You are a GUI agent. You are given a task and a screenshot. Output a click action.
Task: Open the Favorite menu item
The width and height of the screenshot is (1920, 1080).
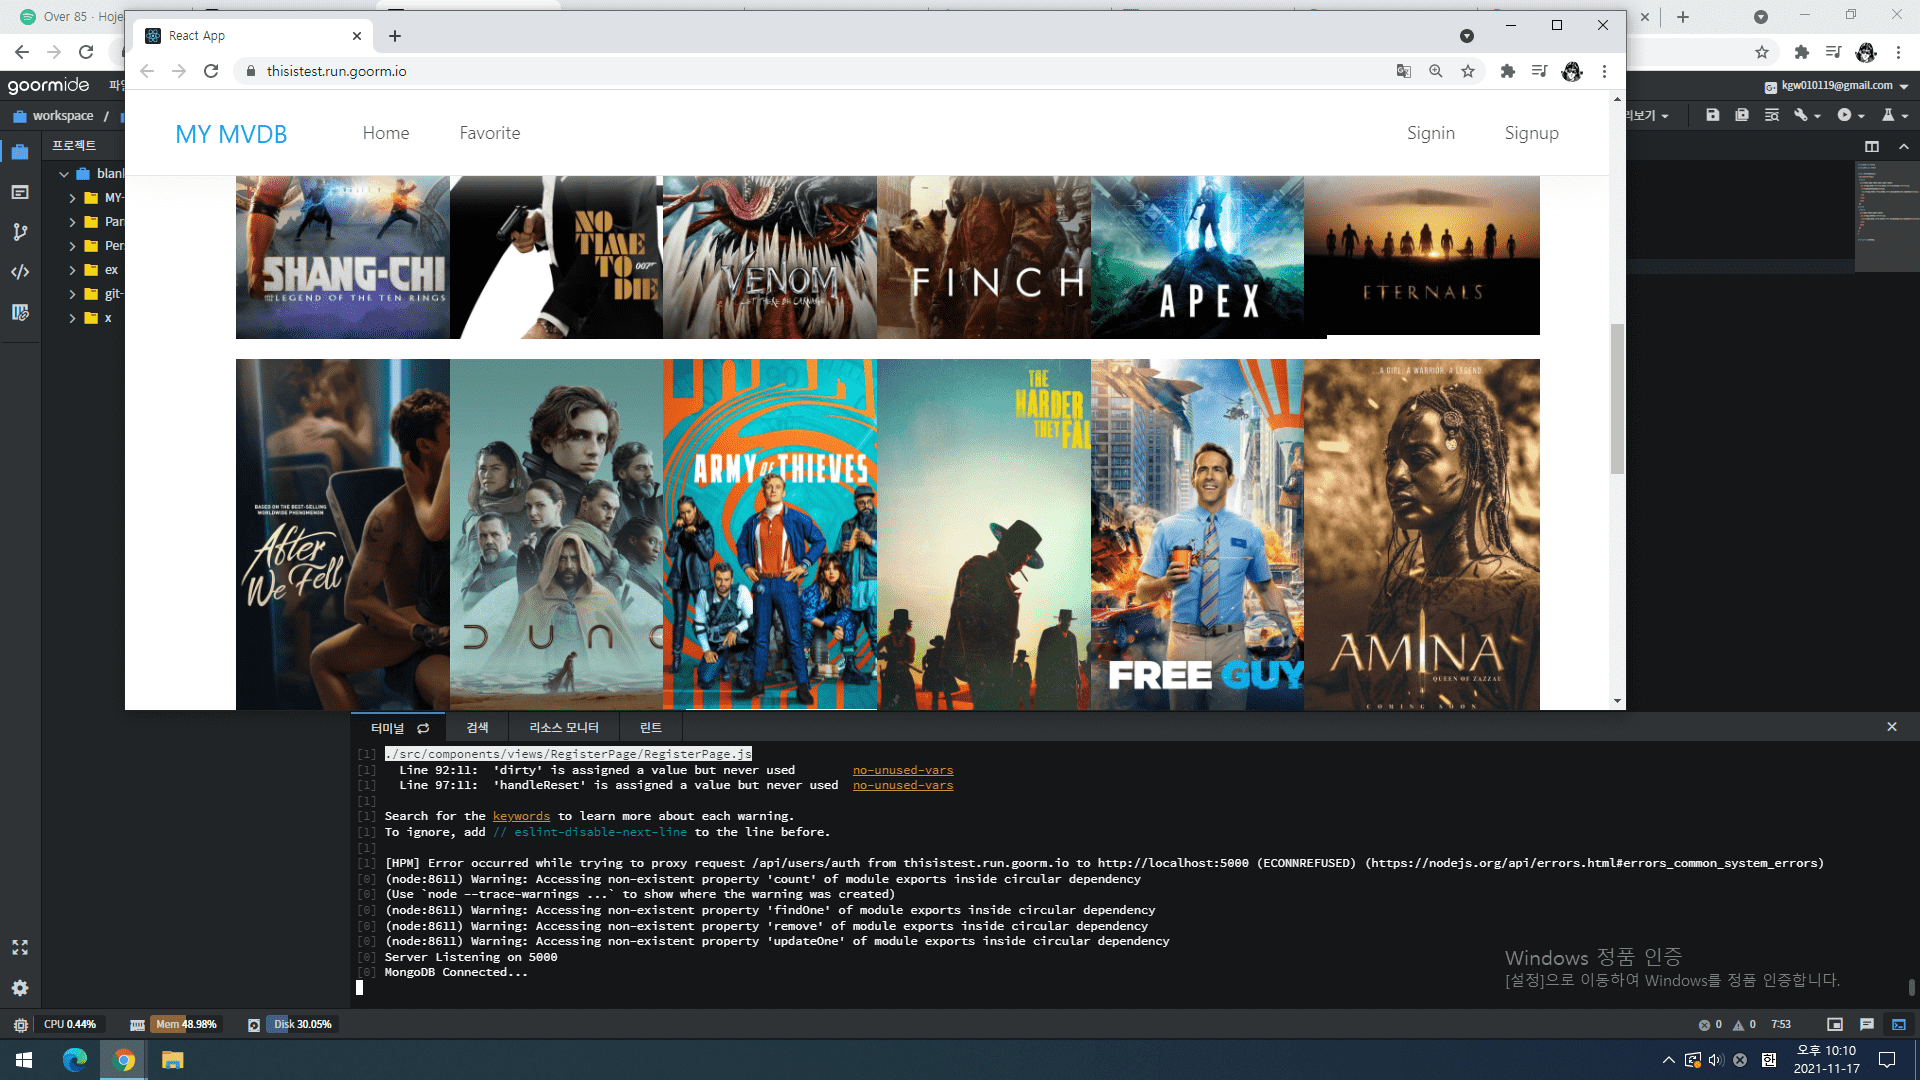(x=490, y=133)
